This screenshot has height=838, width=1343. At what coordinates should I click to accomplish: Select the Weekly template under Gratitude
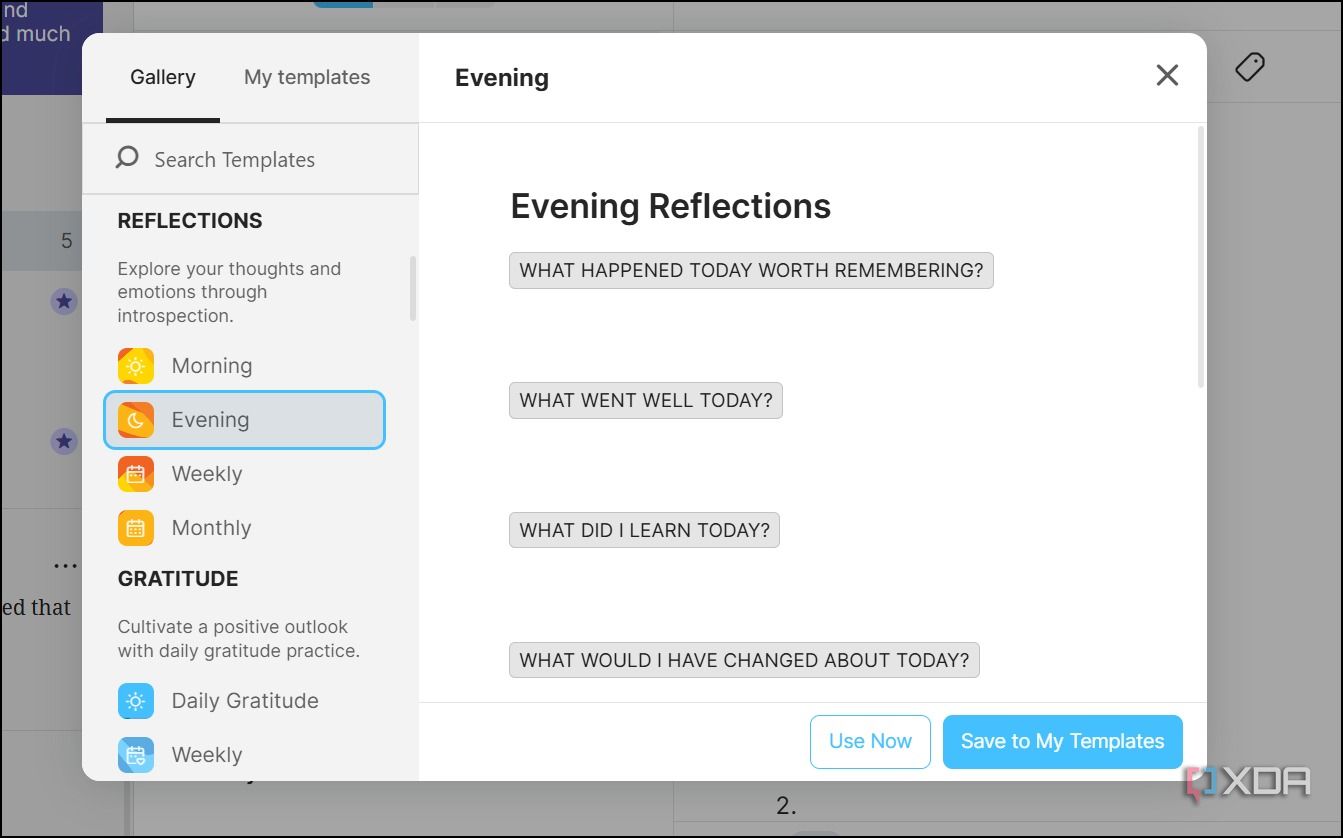[244, 755]
